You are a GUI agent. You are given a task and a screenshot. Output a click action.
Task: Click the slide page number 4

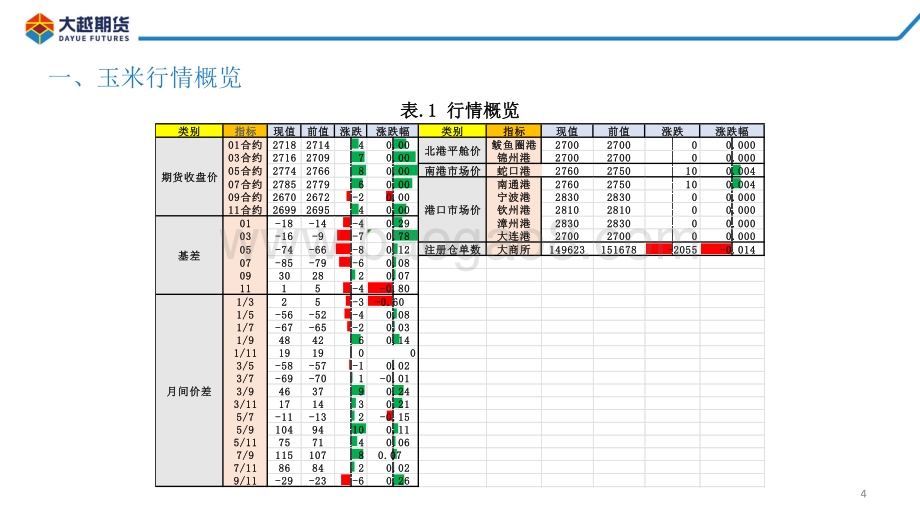[x=863, y=494]
